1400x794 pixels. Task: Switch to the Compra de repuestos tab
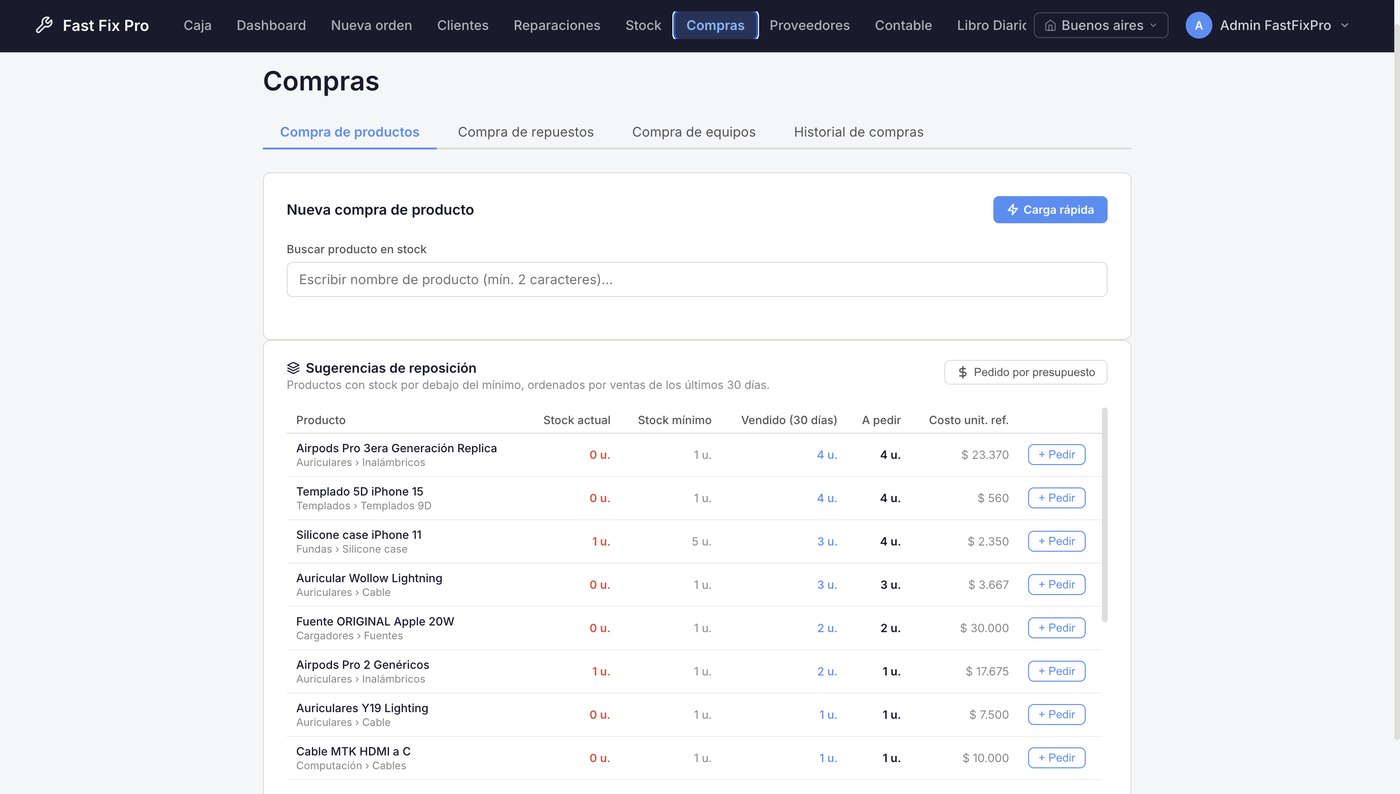pos(526,132)
